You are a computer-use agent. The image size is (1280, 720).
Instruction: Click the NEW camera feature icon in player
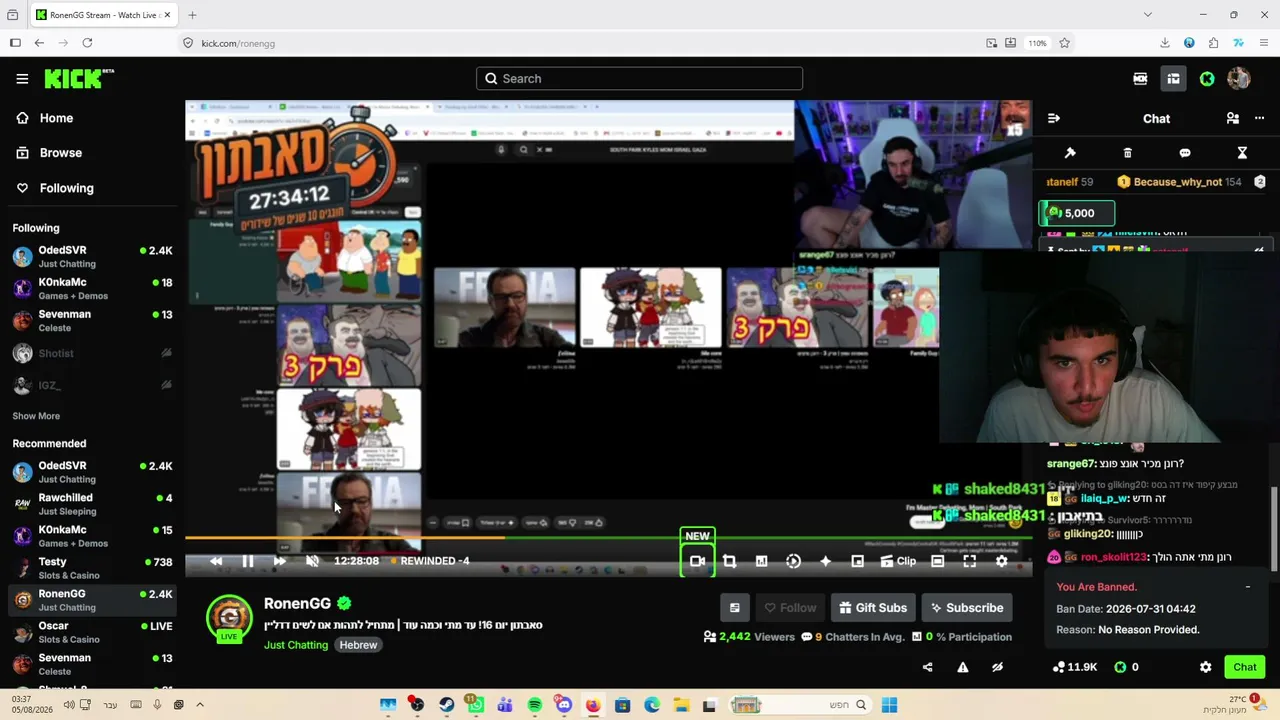tap(697, 561)
